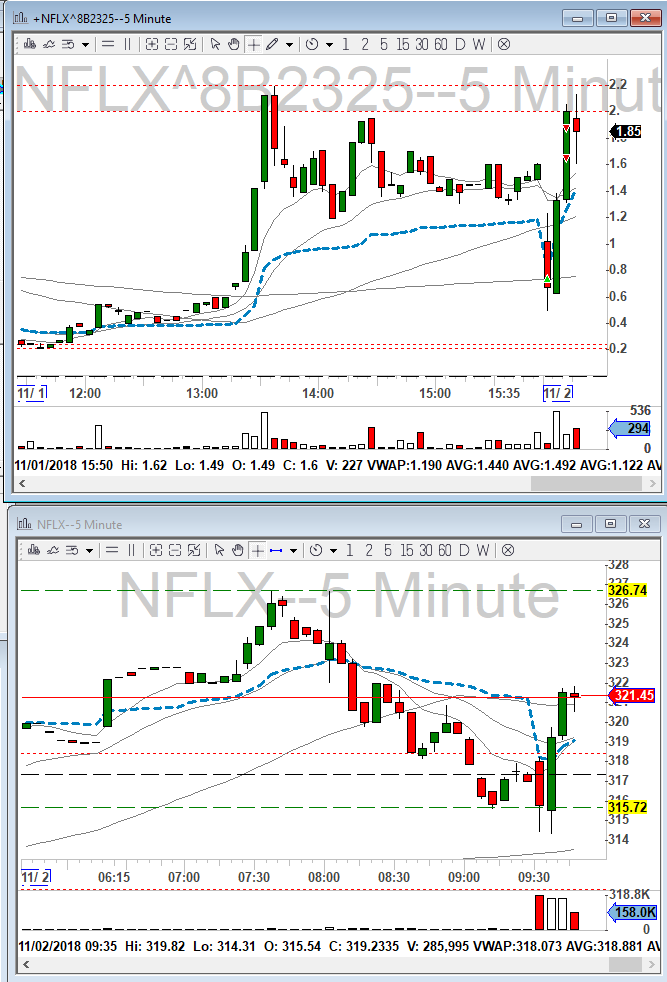
Task: Select the horizontal line tool in bottom chart
Action: 112,550
